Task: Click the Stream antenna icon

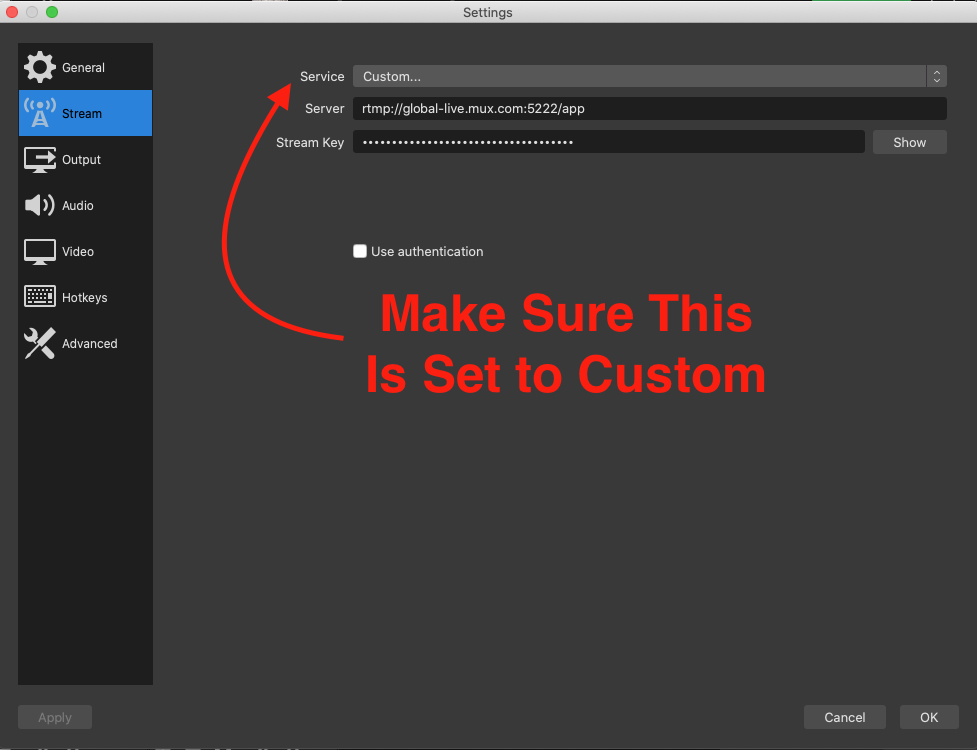Action: [40, 113]
